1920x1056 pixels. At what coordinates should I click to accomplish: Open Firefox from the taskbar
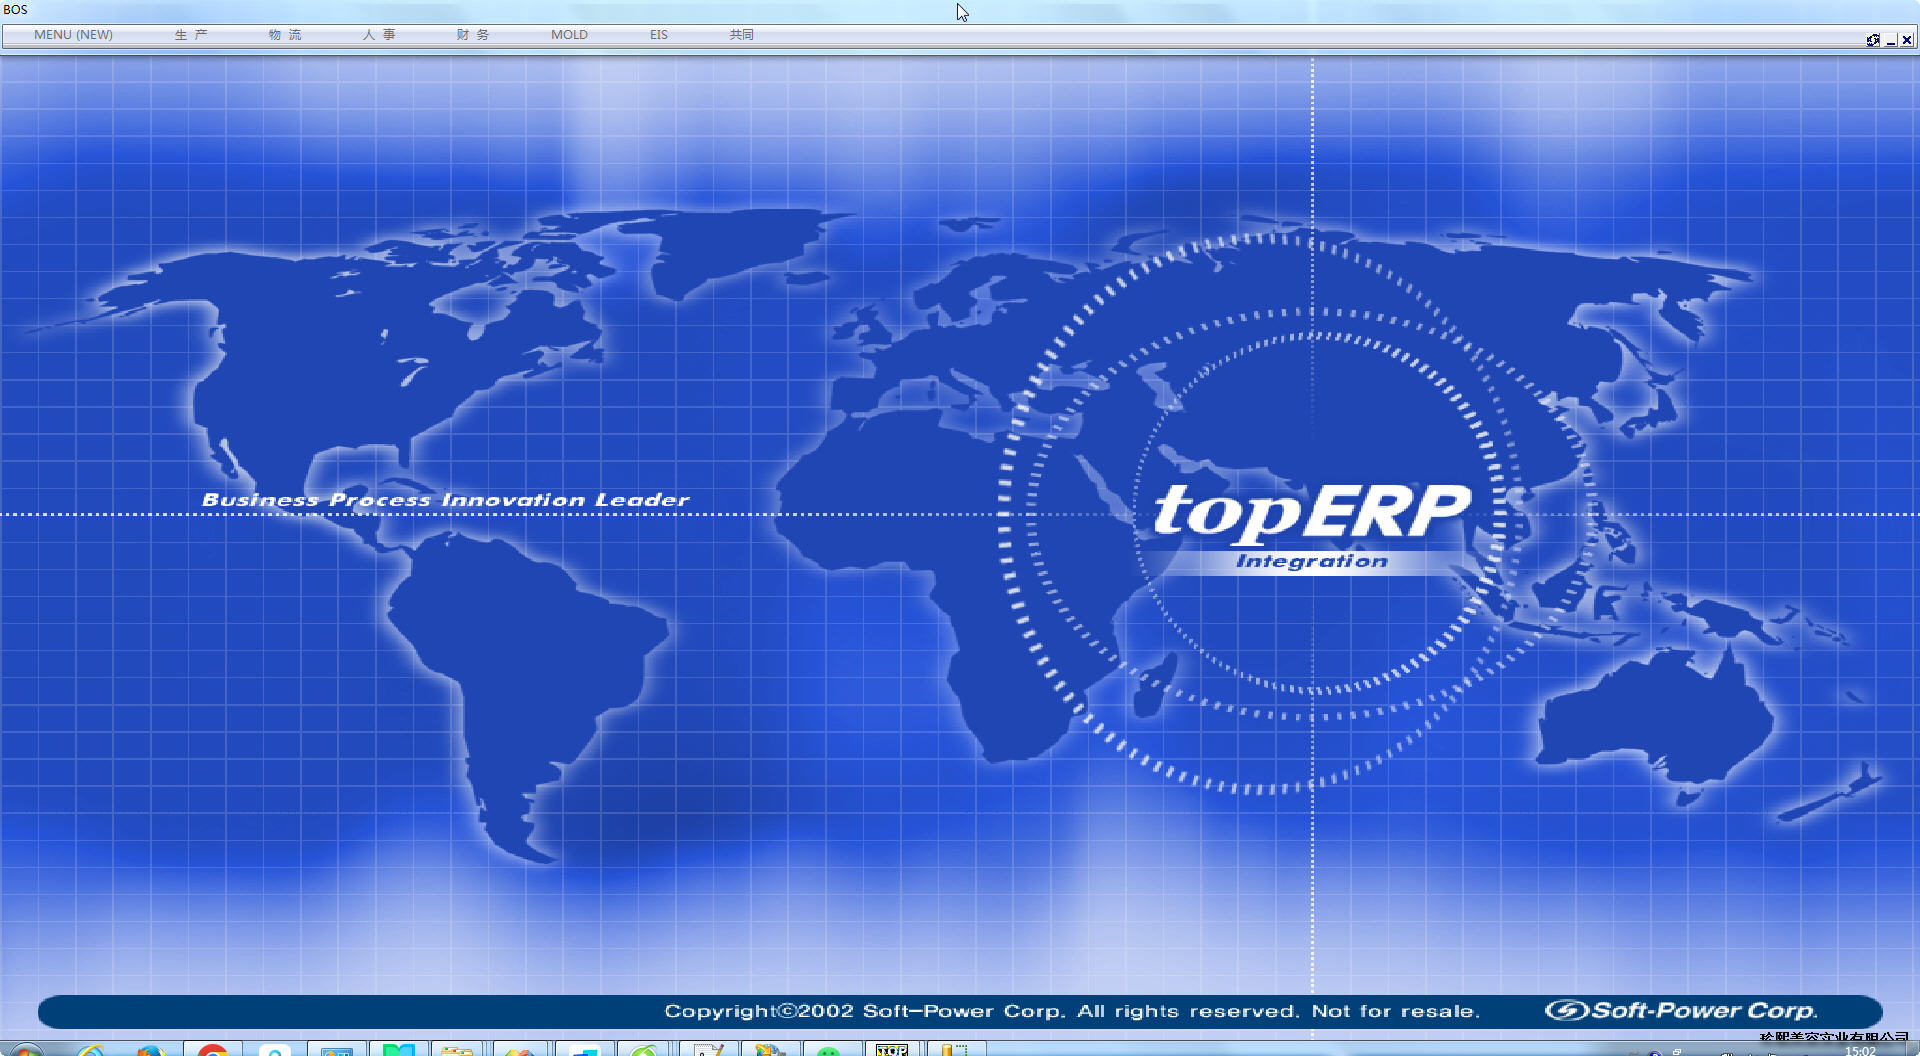[x=151, y=1050]
